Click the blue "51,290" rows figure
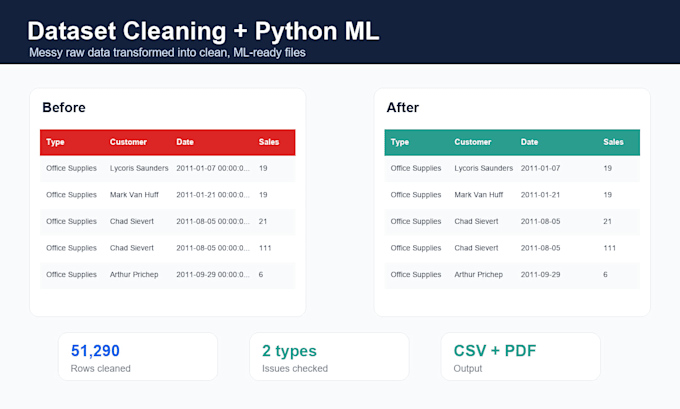The image size is (680, 409). (95, 351)
